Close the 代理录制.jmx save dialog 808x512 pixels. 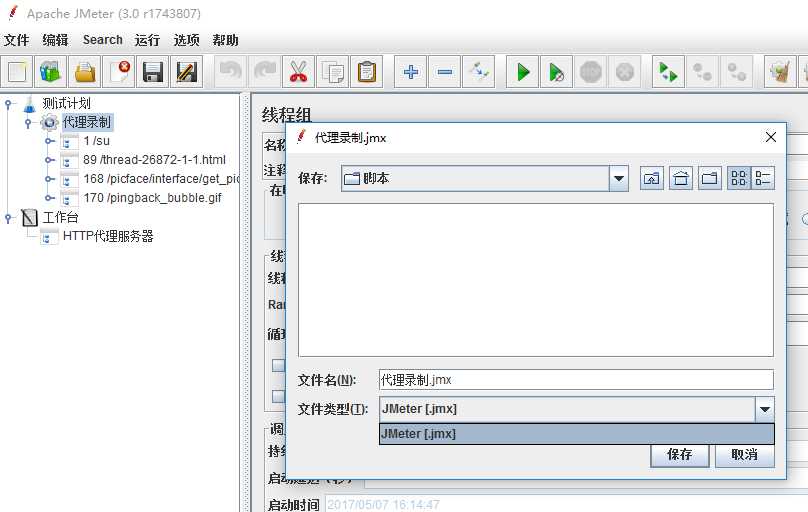(x=770, y=137)
